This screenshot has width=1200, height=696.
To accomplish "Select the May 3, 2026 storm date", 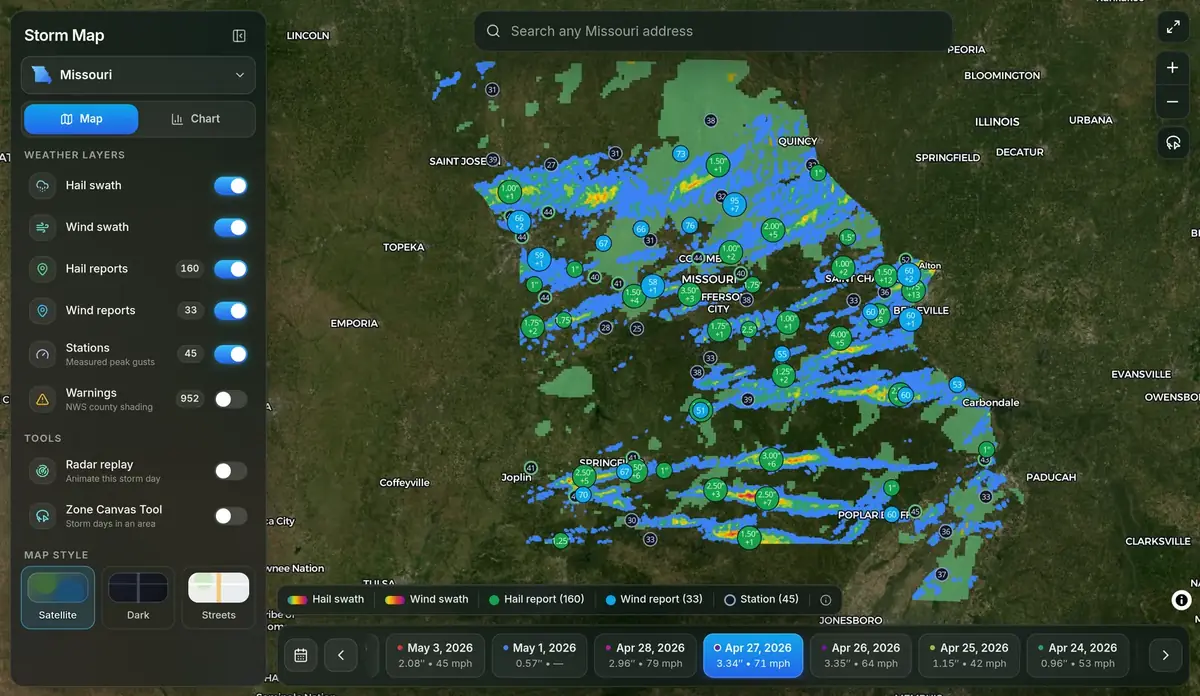I will click(x=436, y=656).
